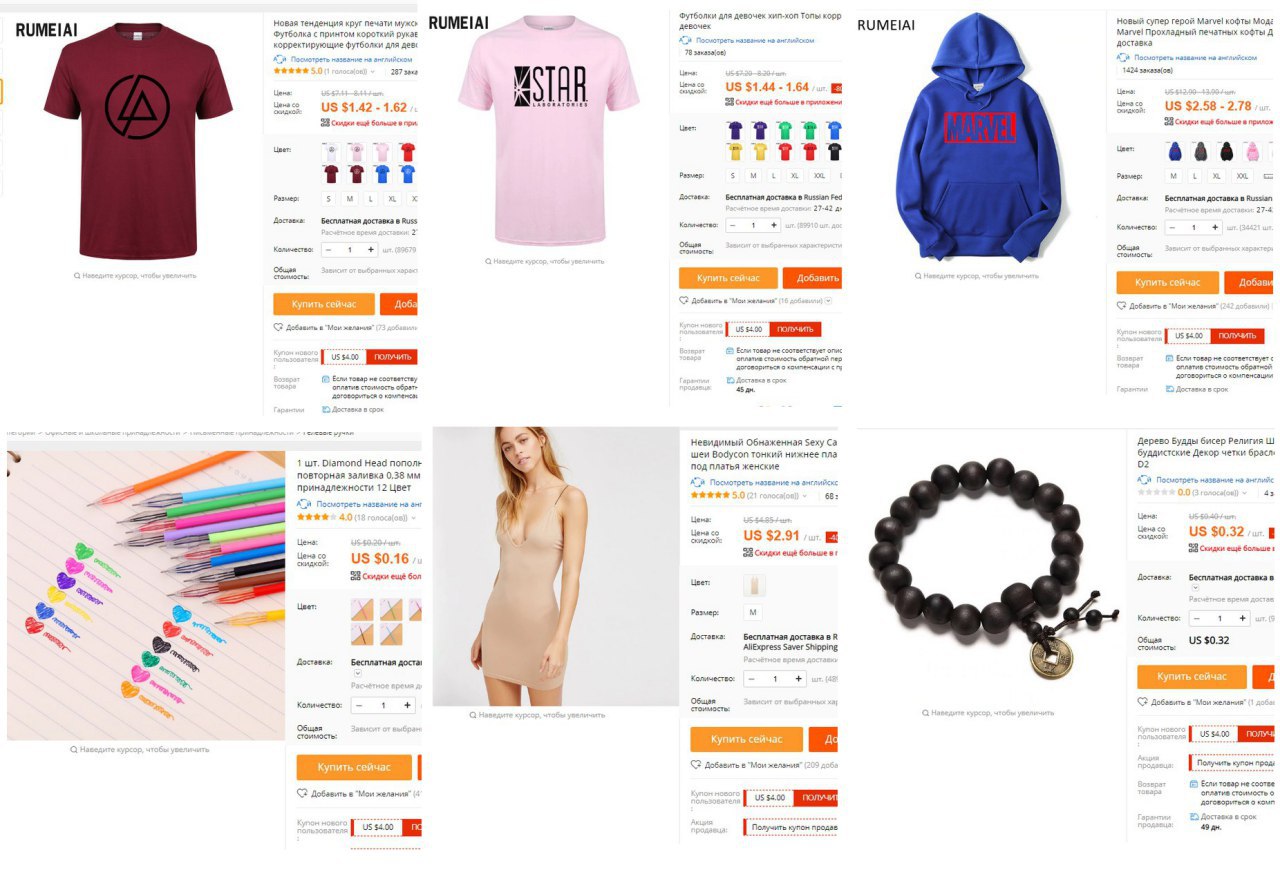This screenshot has height=881, width=1280.
Task: Click plus quantity icon for the gel pens
Action: [x=407, y=705]
